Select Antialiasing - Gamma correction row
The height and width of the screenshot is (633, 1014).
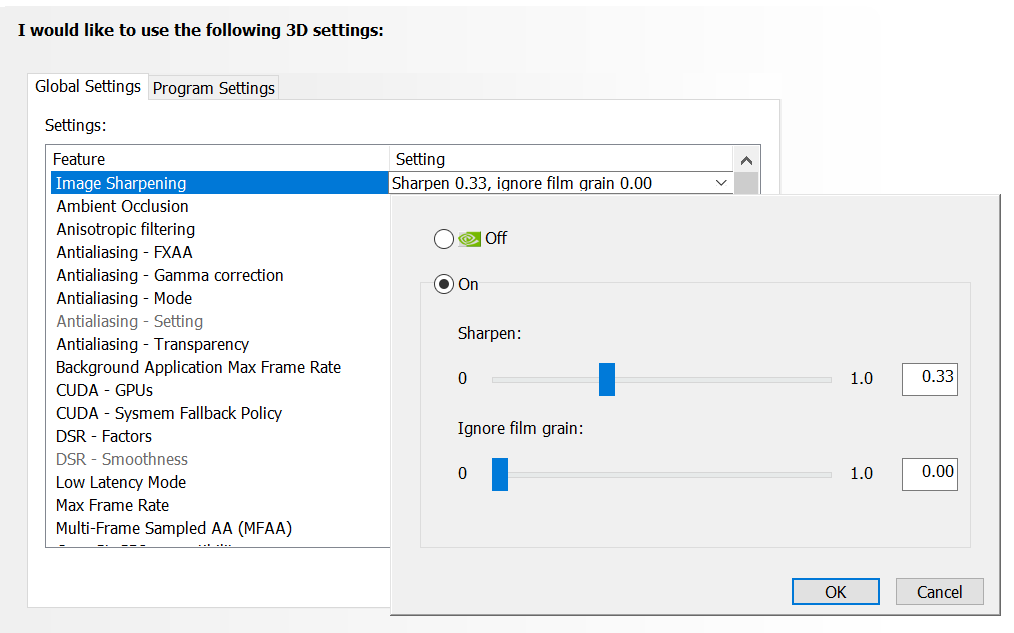220,275
